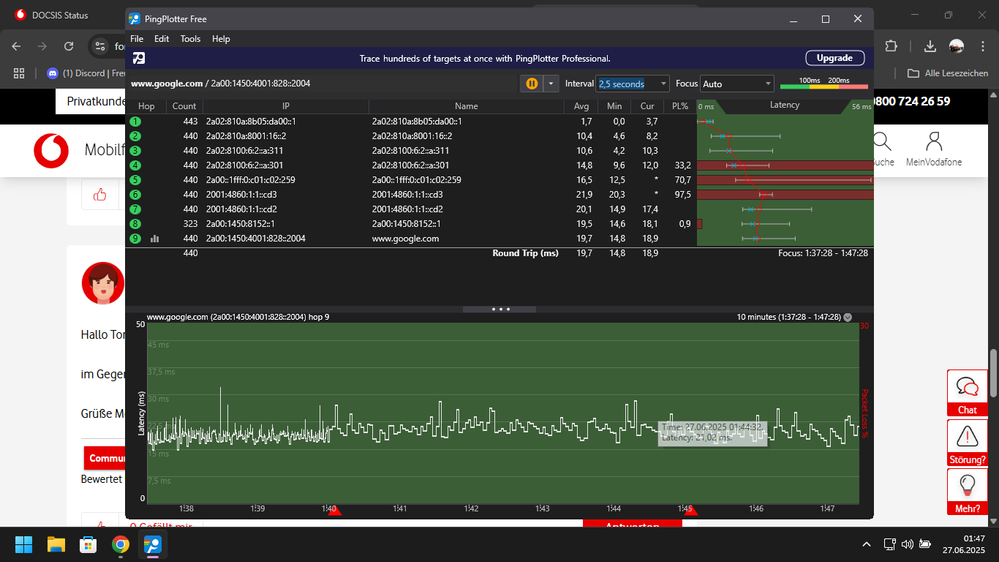999x562 pixels.
Task: Select hop 8 green circle icon
Action: pos(135,224)
